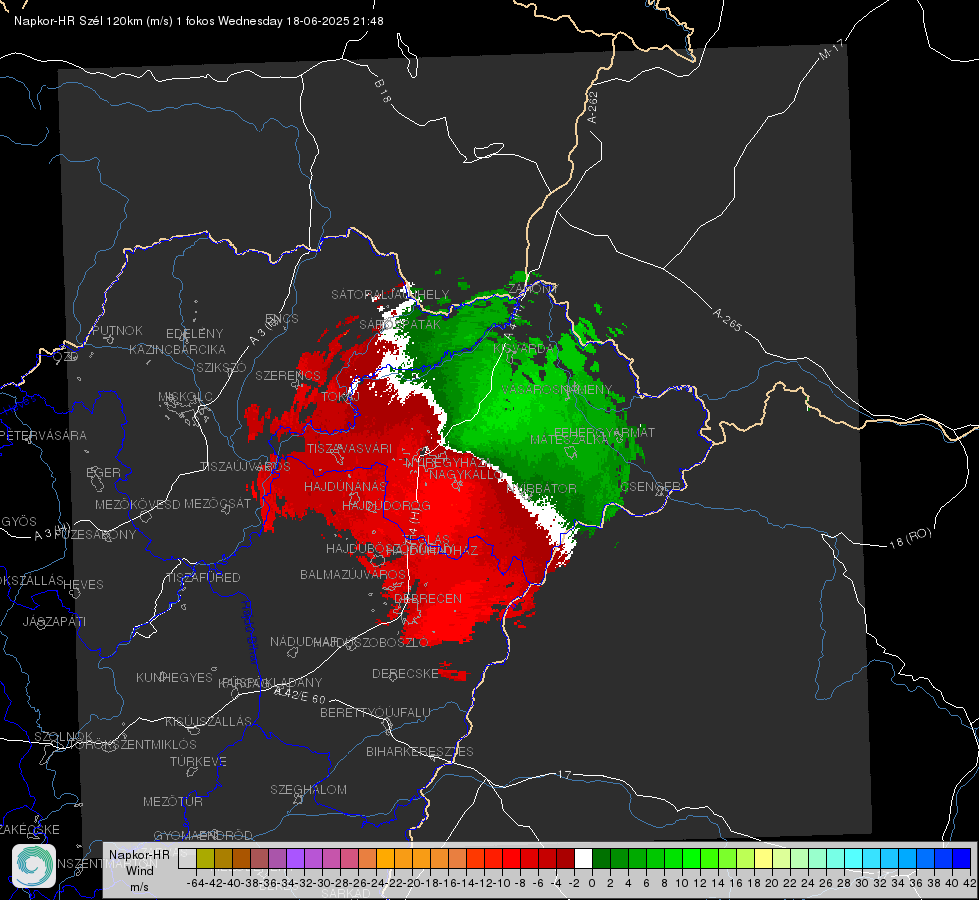Select the A-262 road label
Image resolution: width=979 pixels, height=900 pixels.
(x=593, y=107)
